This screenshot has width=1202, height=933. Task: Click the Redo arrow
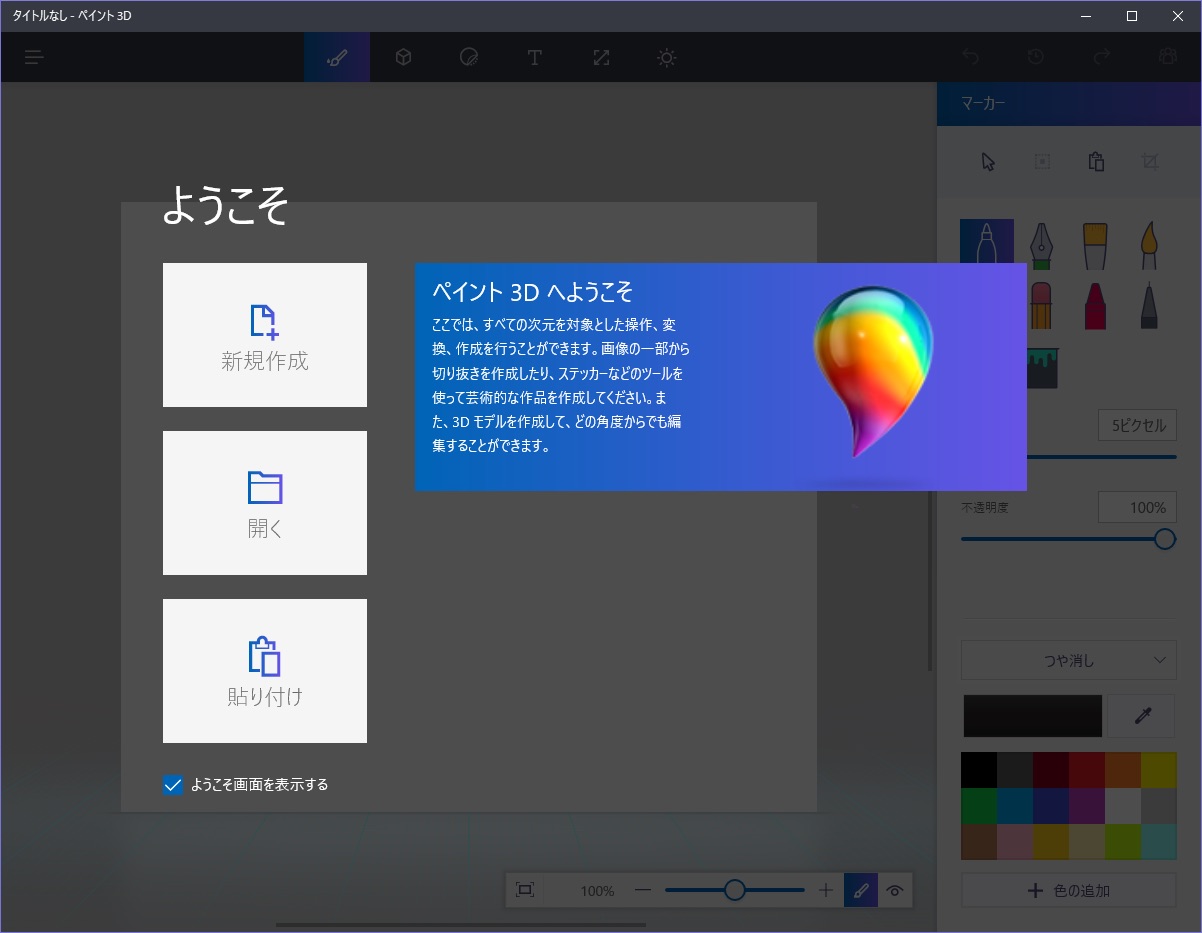[1102, 57]
